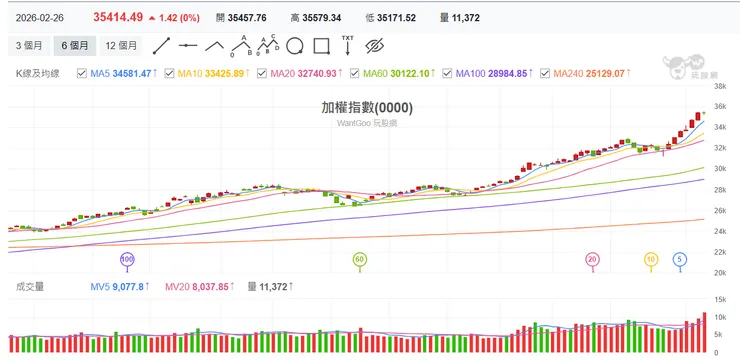Click the MA5 value 34581.47

pyautogui.click(x=132, y=74)
